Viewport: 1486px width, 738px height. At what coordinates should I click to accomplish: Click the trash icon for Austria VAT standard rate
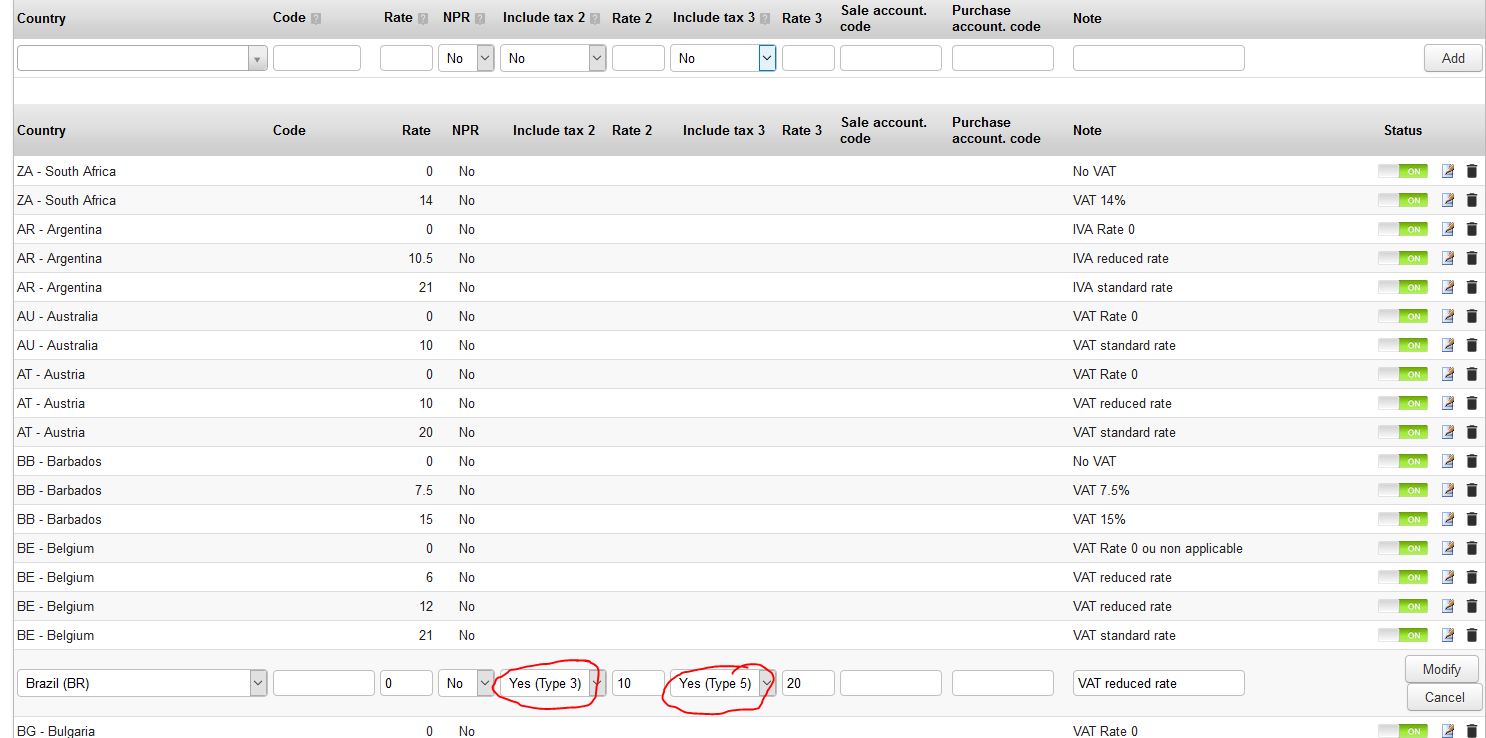pyautogui.click(x=1471, y=432)
